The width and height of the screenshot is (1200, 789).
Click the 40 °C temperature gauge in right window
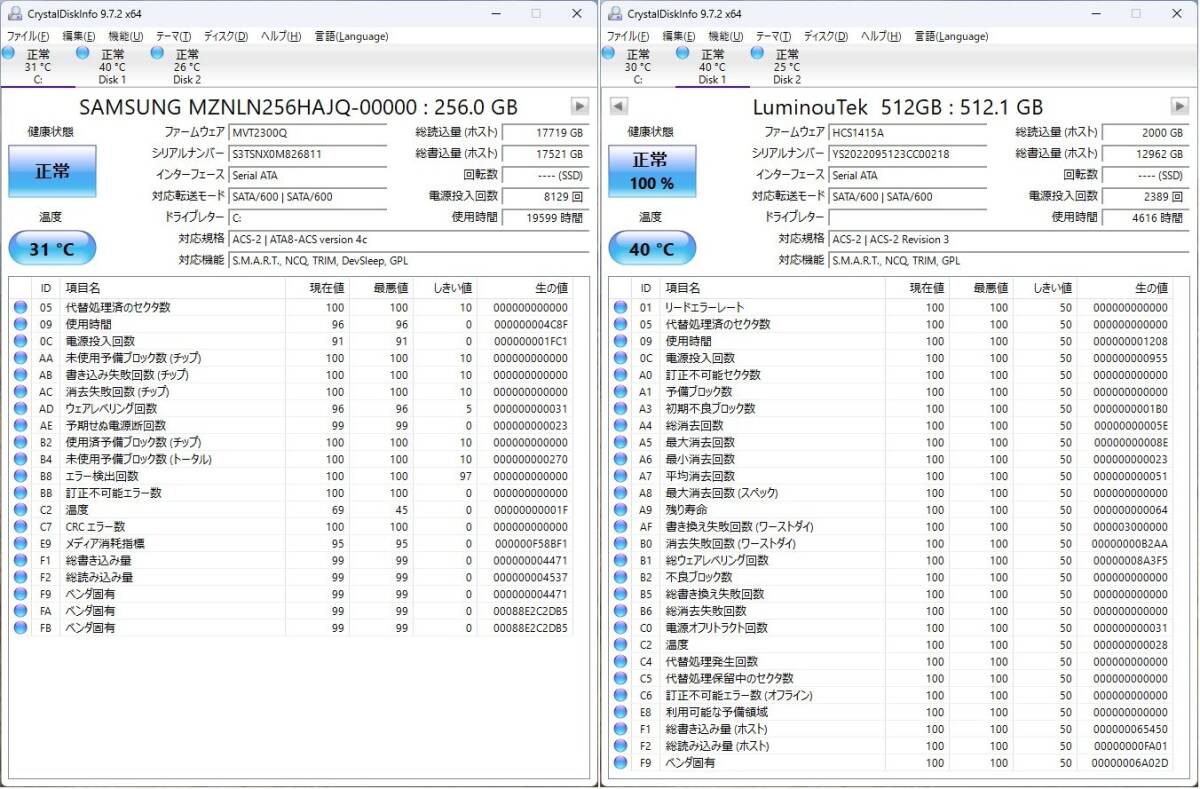(652, 247)
